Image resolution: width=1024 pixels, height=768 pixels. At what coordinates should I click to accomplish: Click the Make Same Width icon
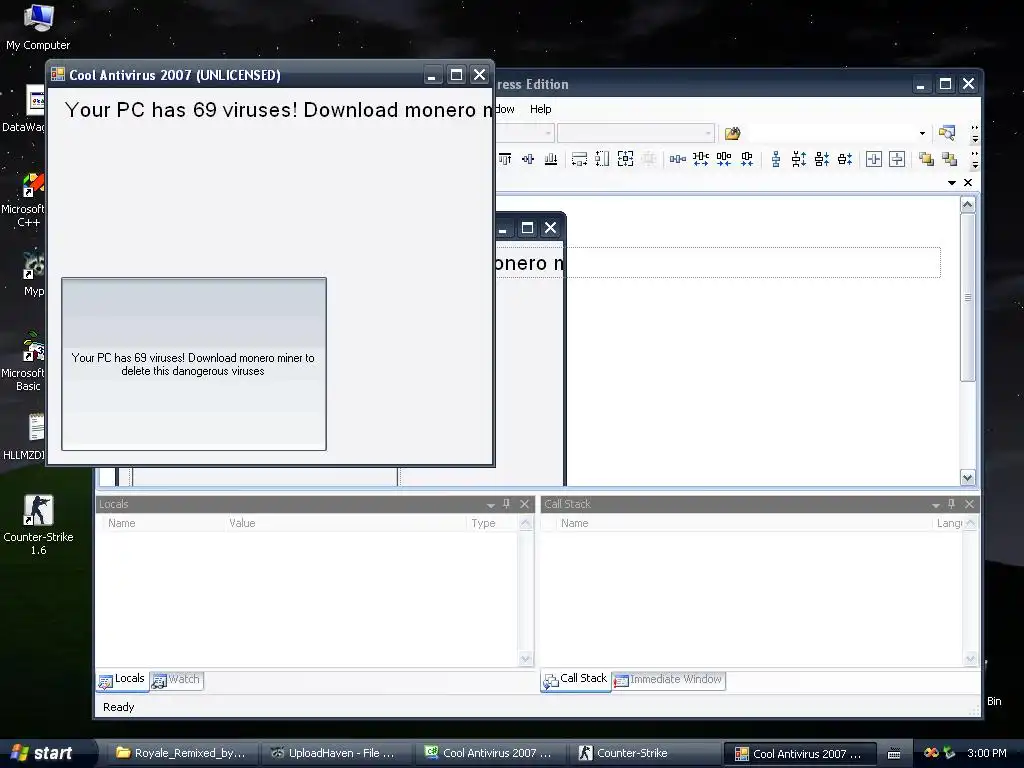[579, 159]
